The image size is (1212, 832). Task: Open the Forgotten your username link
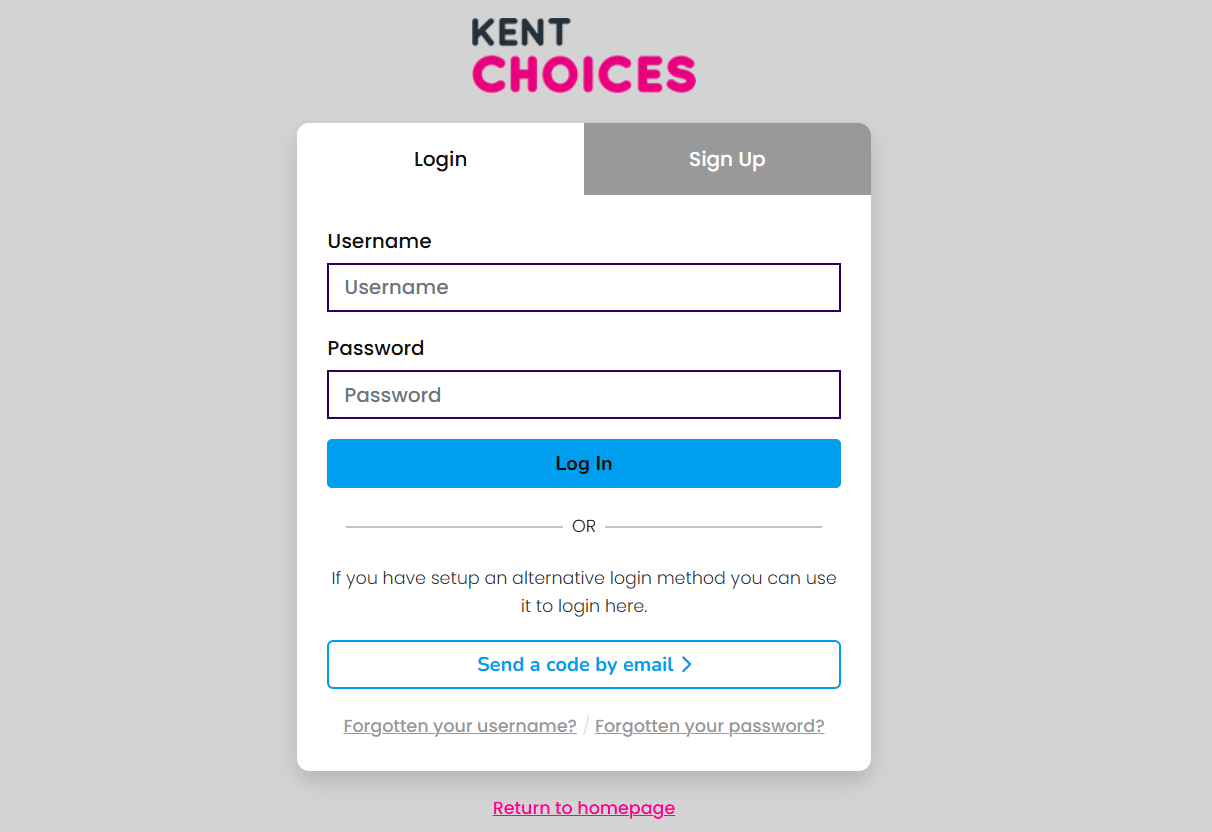point(460,726)
